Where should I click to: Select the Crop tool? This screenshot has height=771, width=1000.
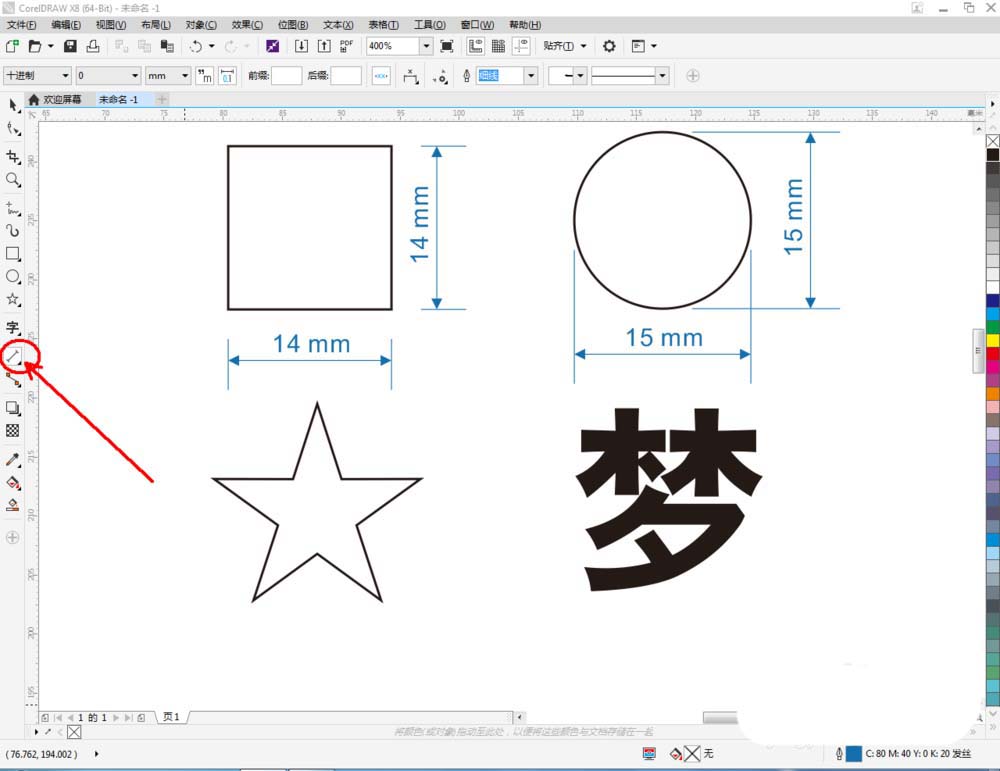tap(13, 157)
